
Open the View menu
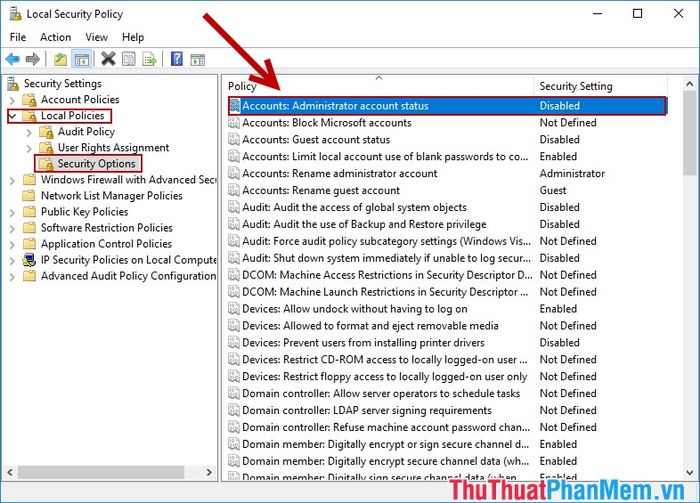click(x=97, y=37)
